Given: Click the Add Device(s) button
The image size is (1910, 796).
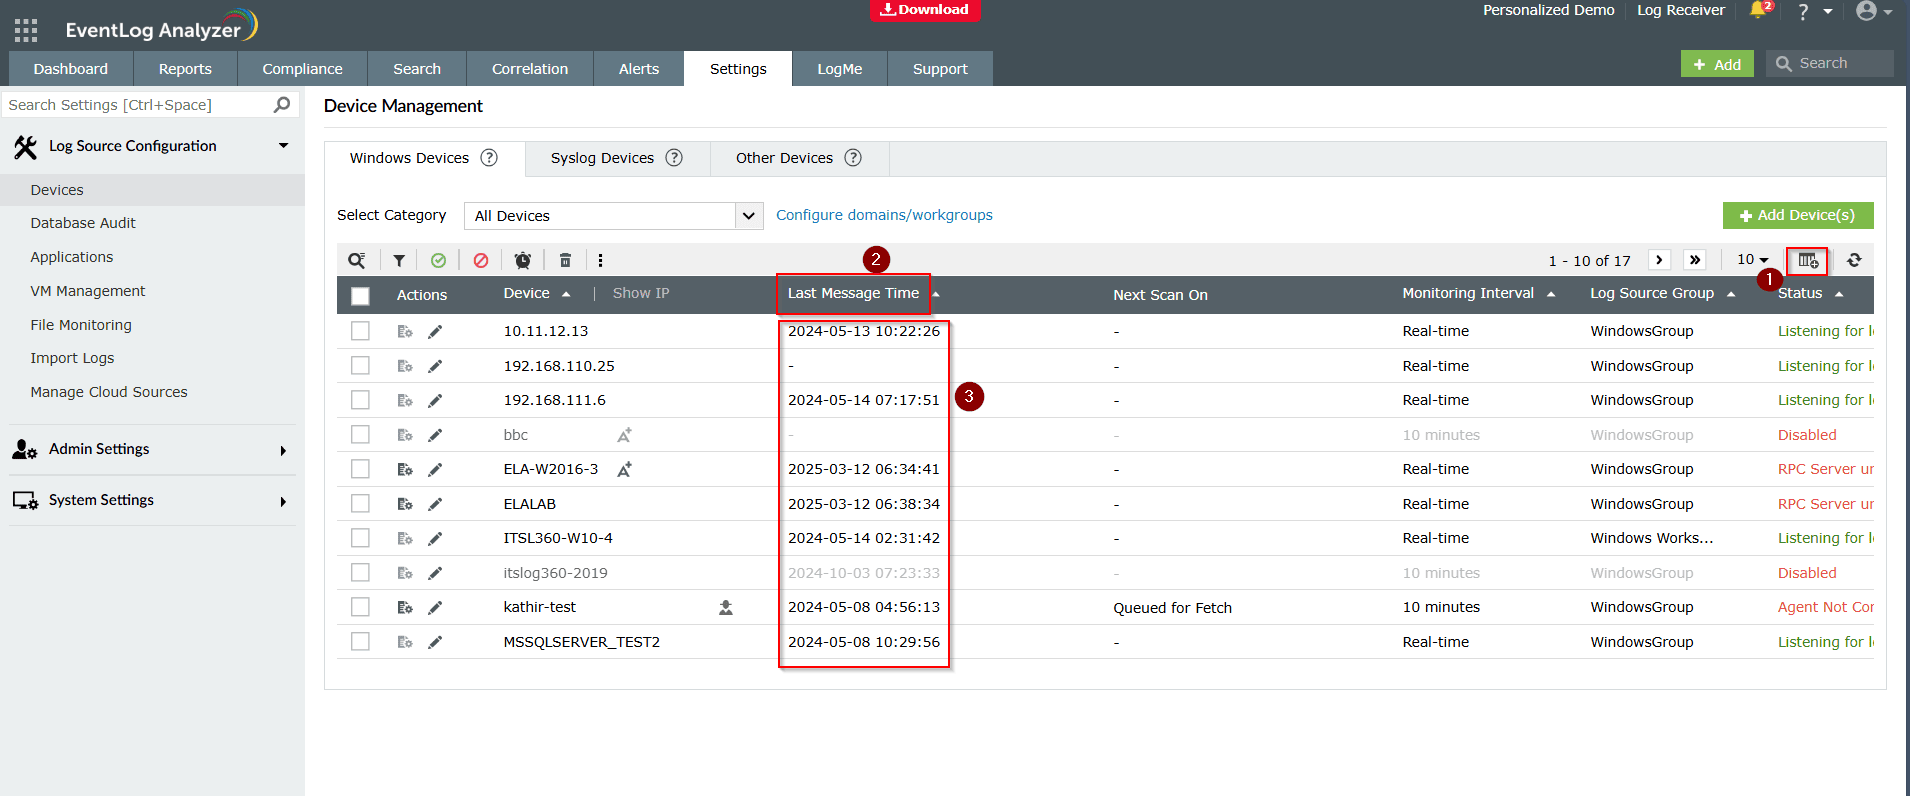Looking at the screenshot, I should [1797, 215].
